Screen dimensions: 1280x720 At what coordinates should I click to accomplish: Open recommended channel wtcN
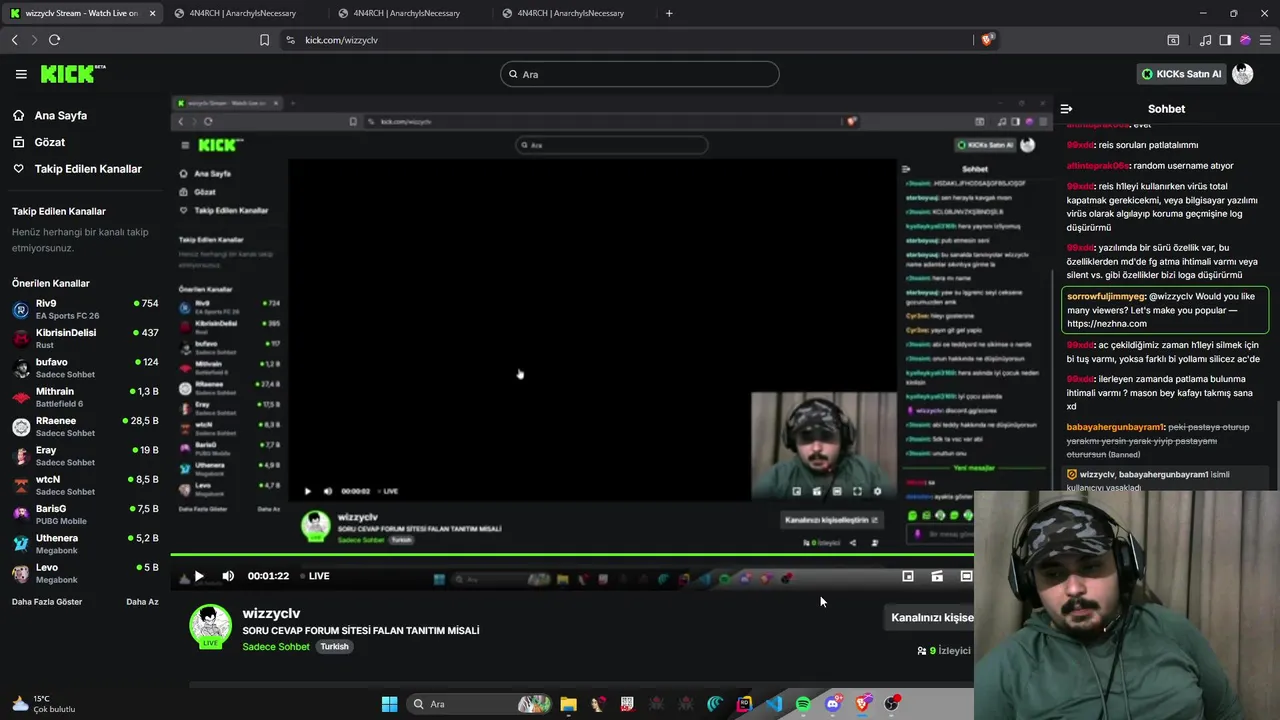point(85,485)
